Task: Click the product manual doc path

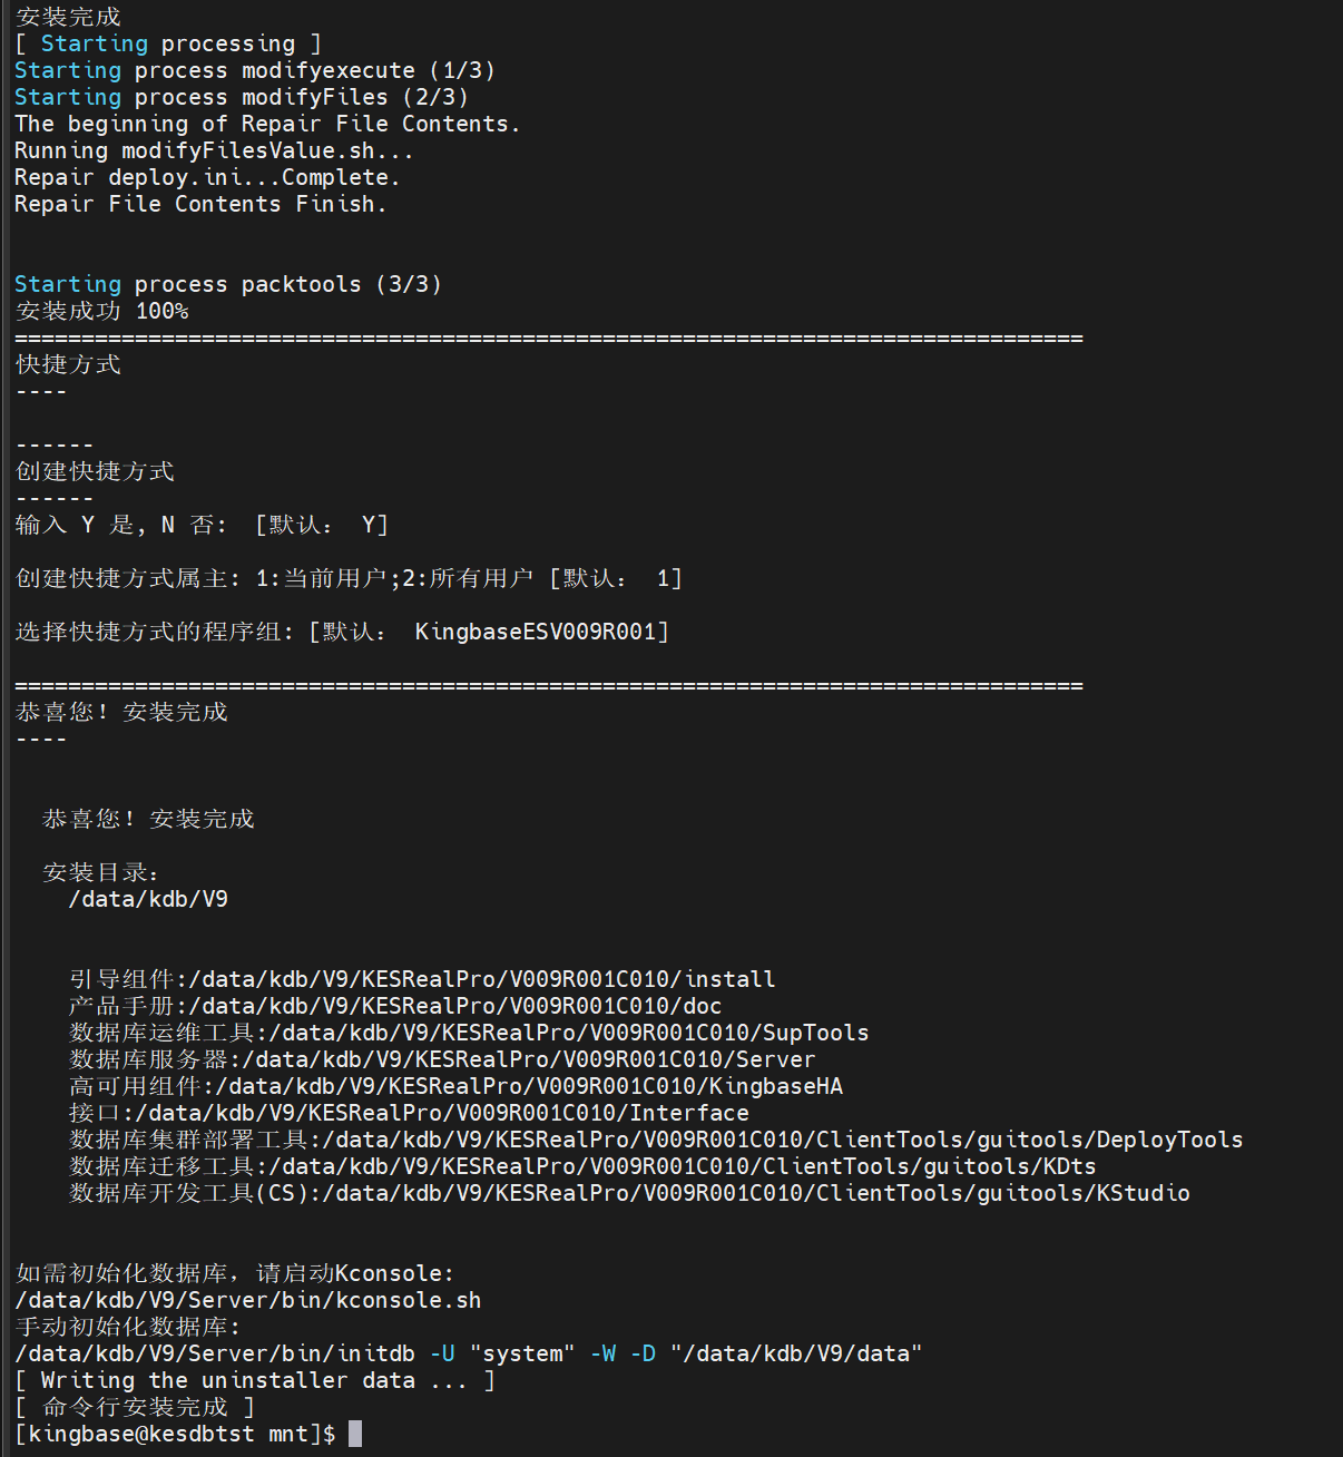Action: pyautogui.click(x=455, y=1006)
